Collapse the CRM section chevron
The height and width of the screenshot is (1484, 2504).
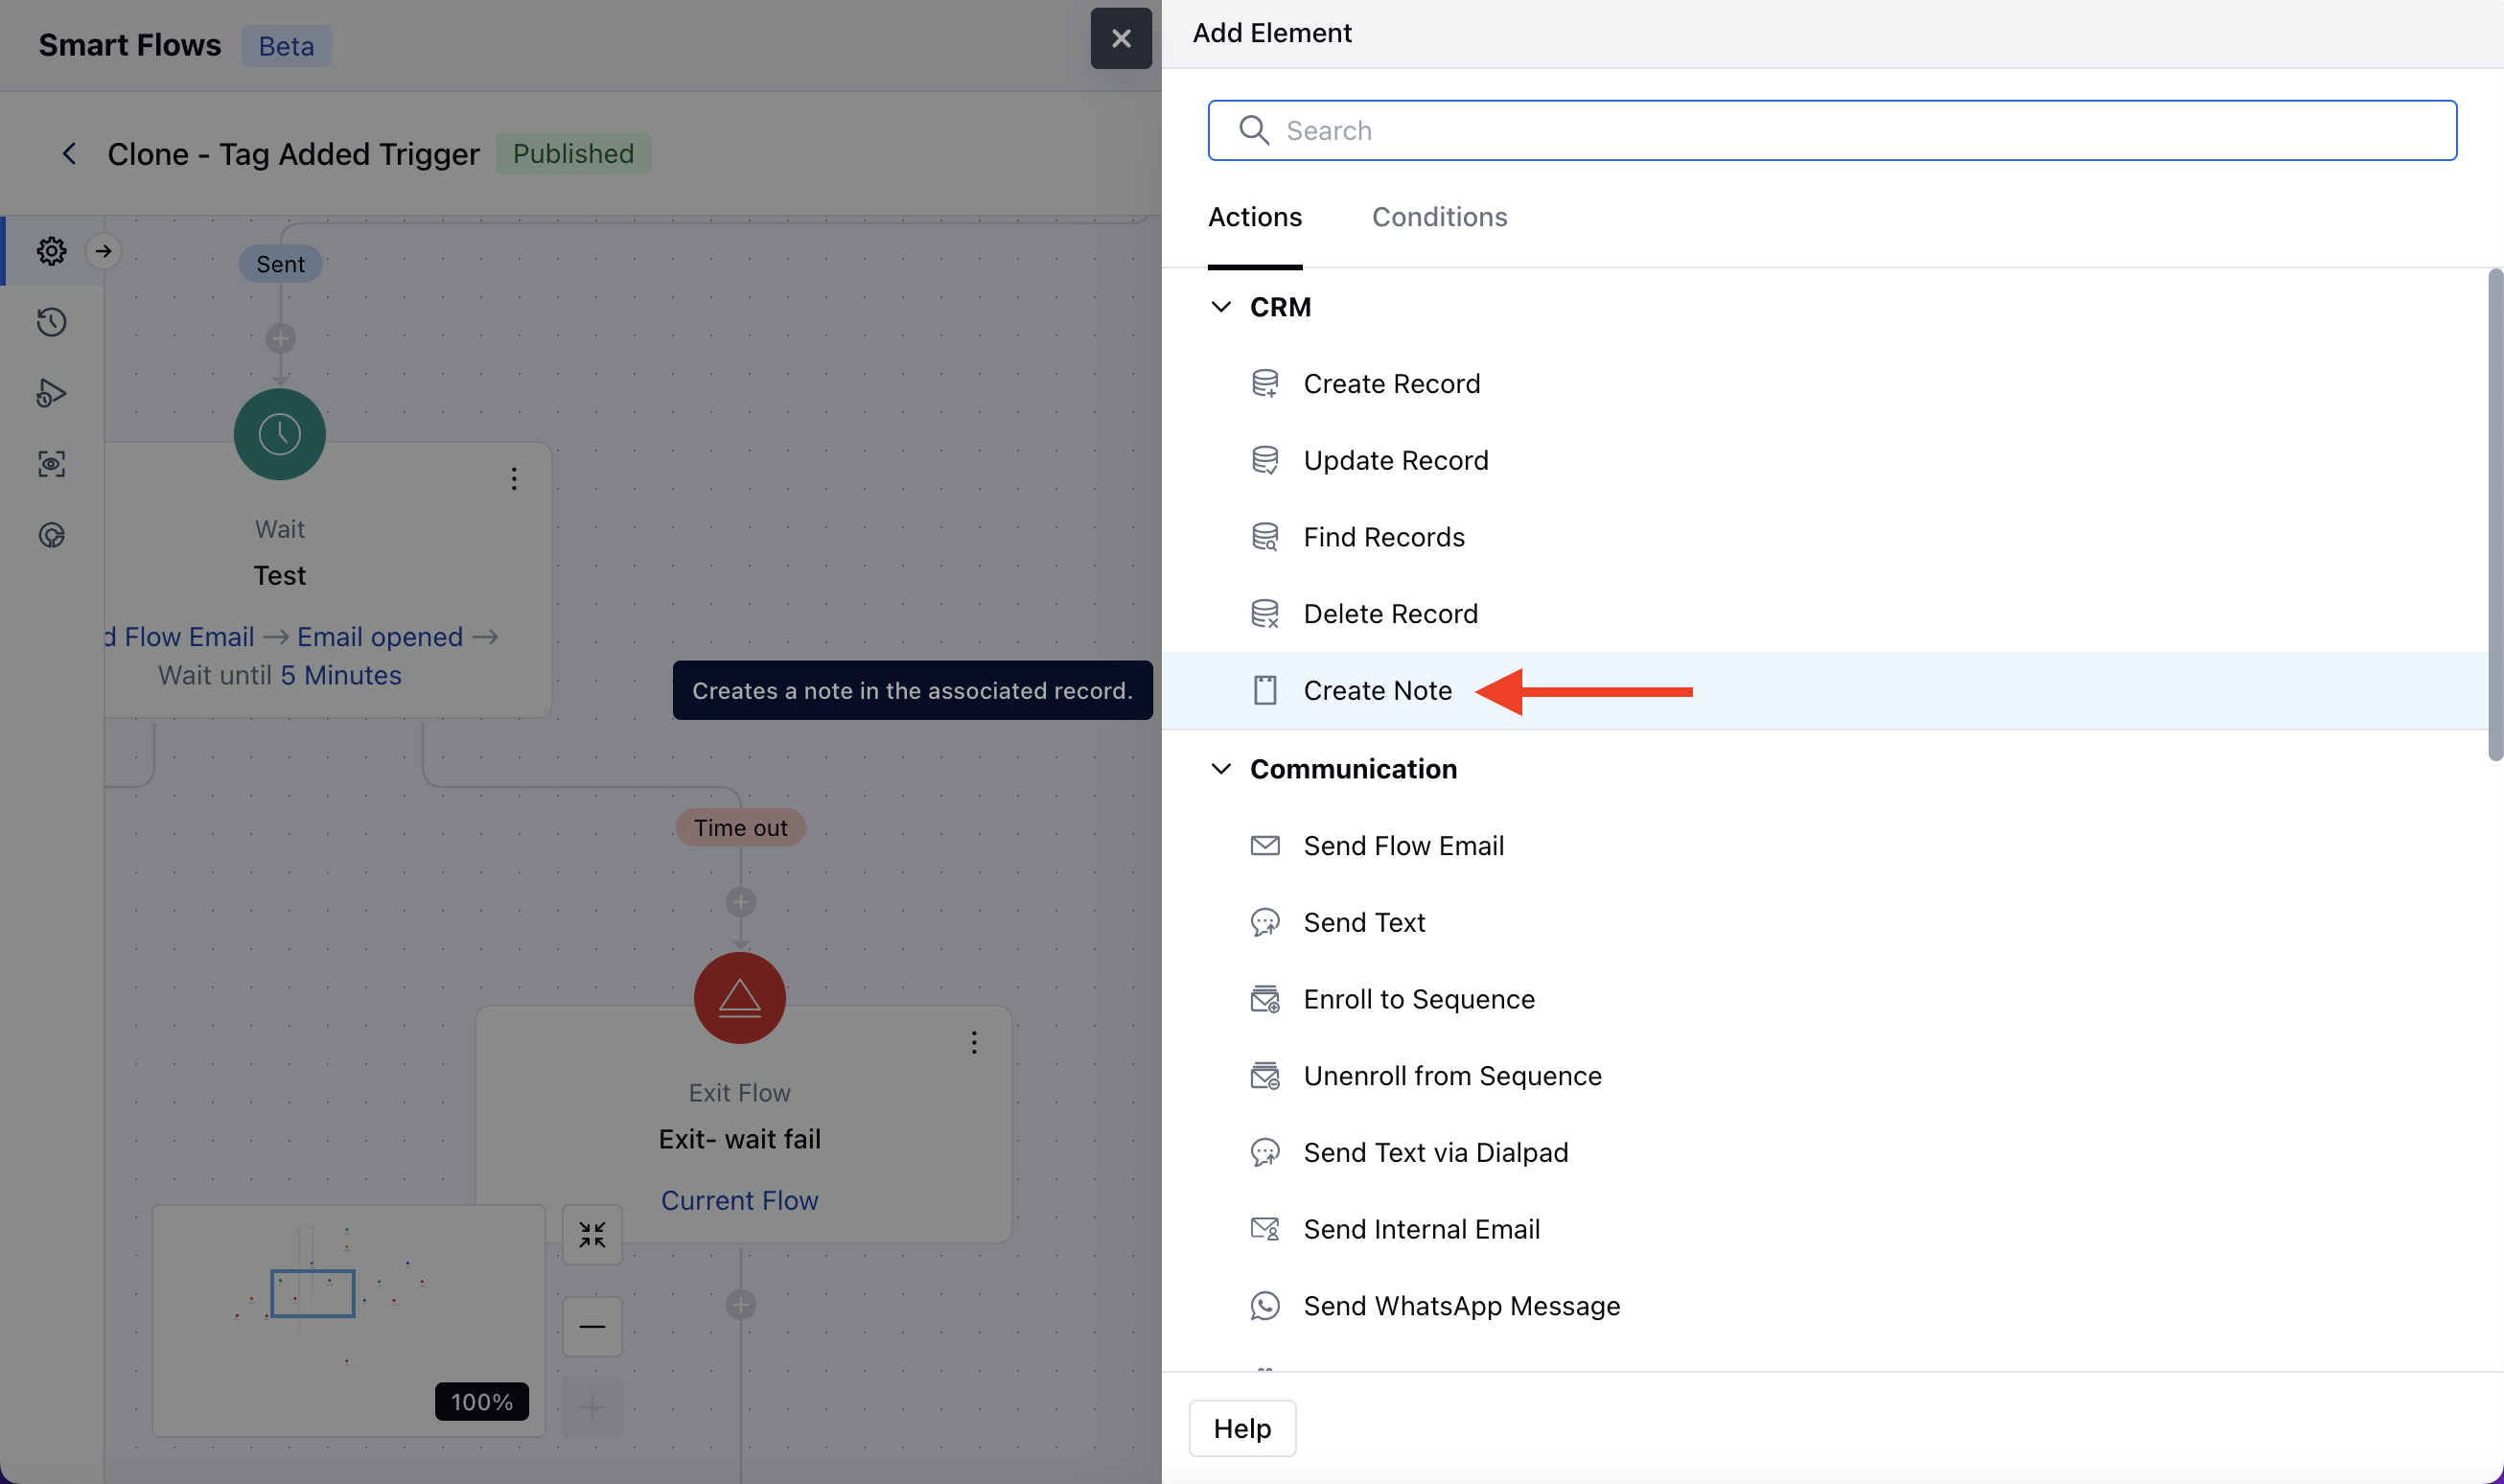point(1221,307)
